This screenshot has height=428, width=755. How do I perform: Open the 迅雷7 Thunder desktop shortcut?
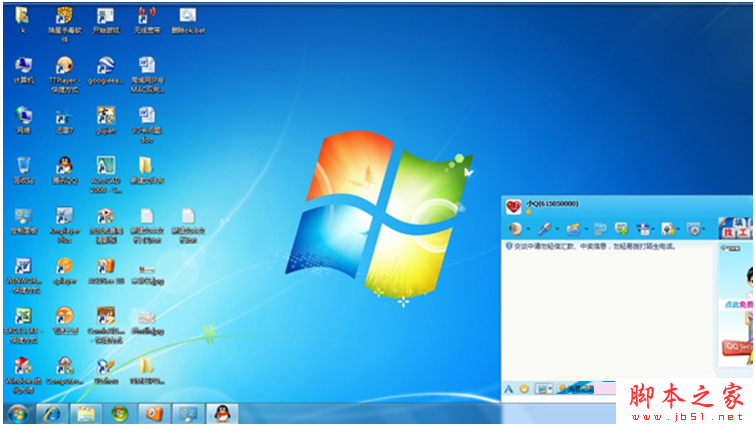pyautogui.click(x=65, y=120)
